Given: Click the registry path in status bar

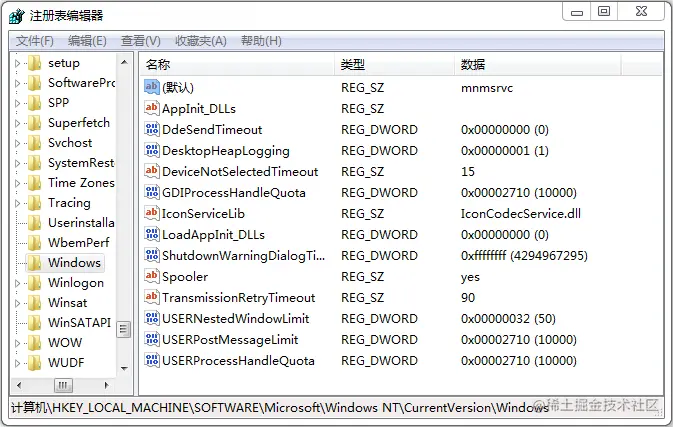Looking at the screenshot, I should click(280, 407).
